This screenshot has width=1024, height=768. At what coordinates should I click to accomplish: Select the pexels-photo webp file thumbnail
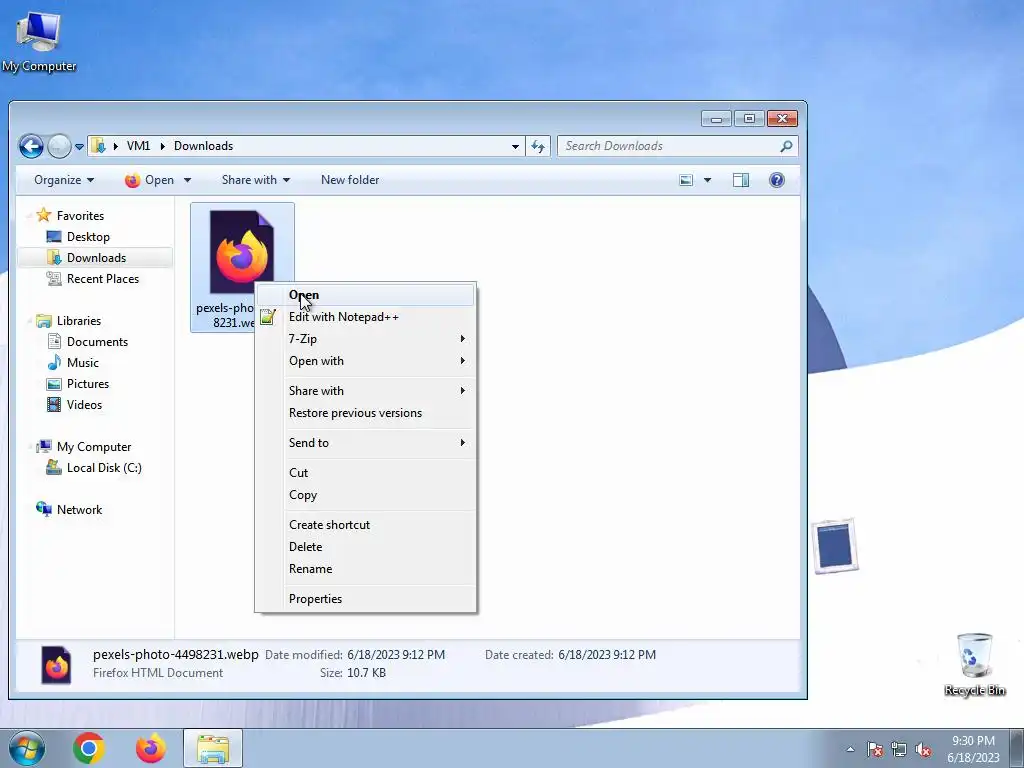coord(241,252)
